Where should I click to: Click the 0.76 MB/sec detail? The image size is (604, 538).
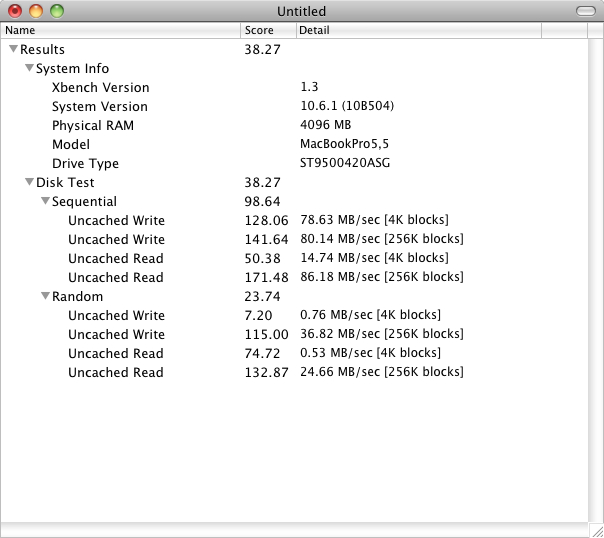pos(371,315)
